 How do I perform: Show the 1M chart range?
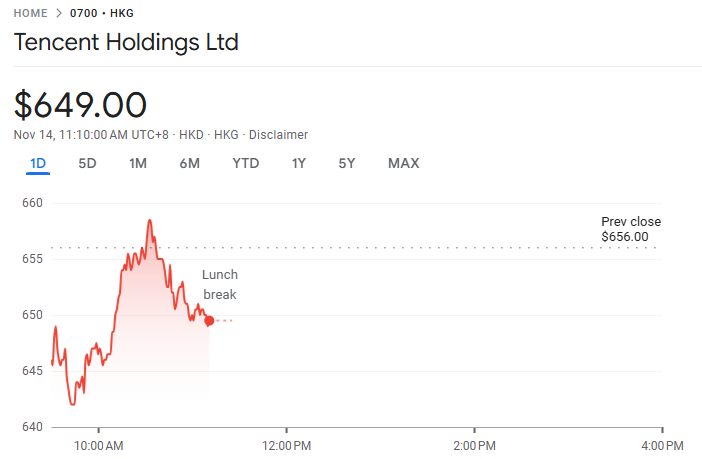coord(138,163)
